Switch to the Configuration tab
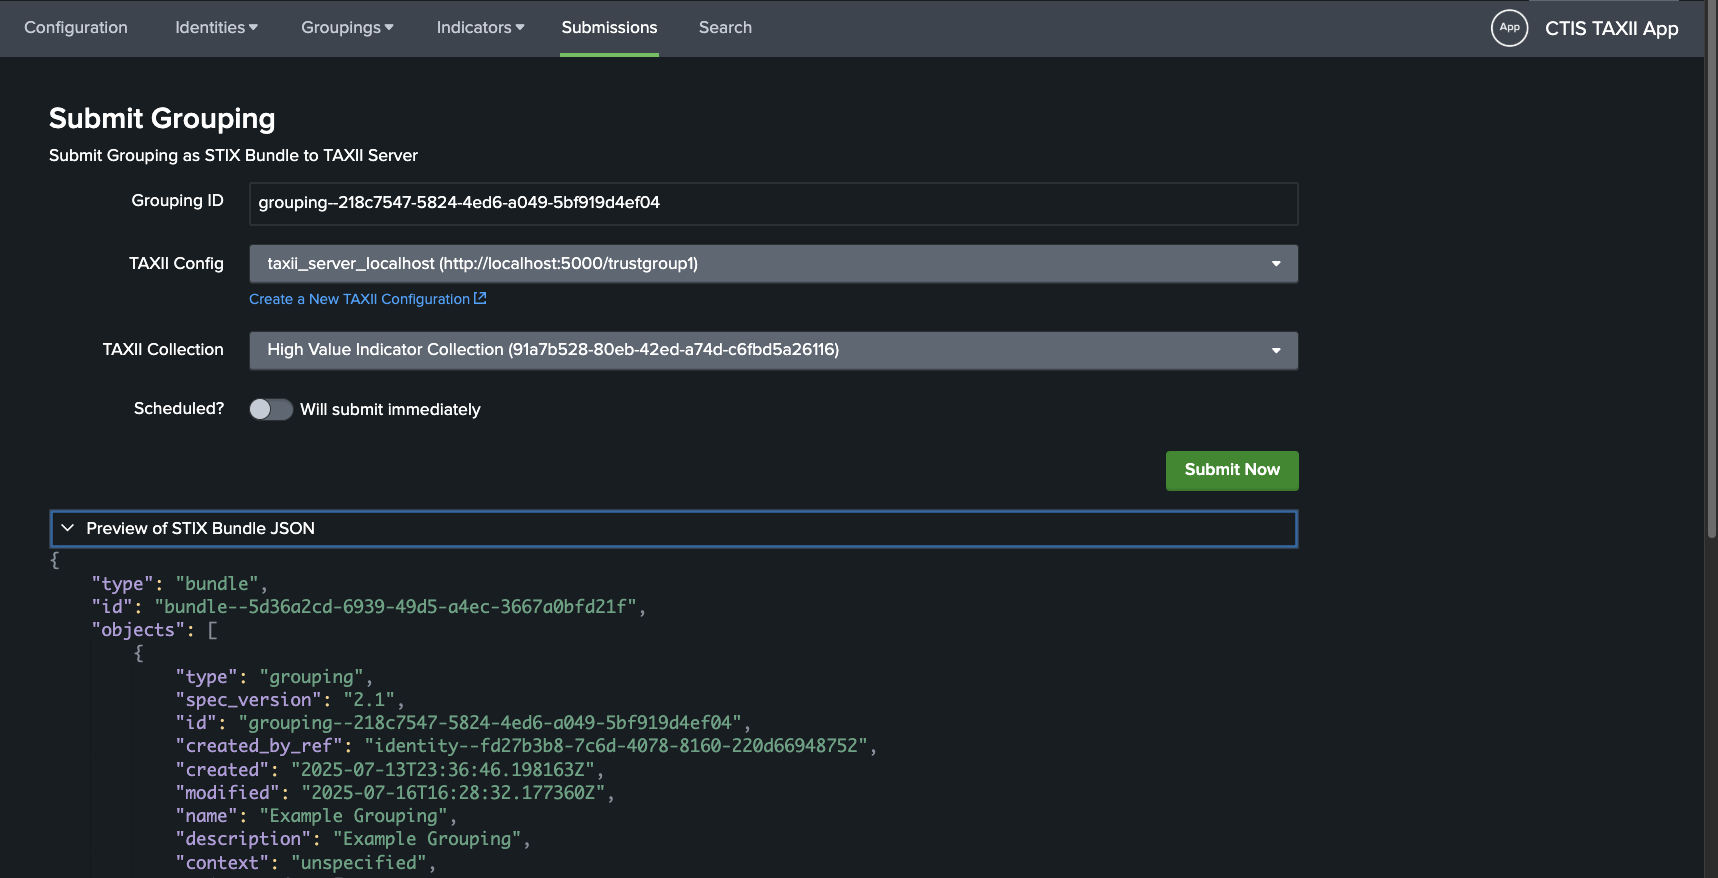 click(x=76, y=28)
